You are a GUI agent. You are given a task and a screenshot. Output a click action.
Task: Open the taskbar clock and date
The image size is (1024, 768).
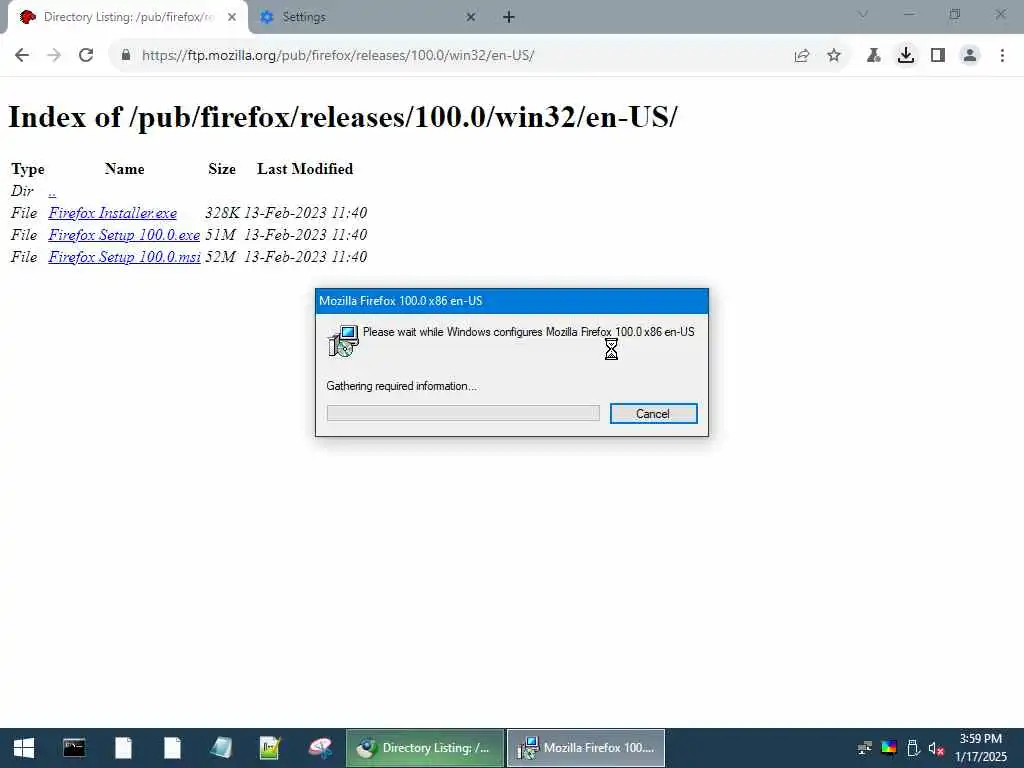980,748
